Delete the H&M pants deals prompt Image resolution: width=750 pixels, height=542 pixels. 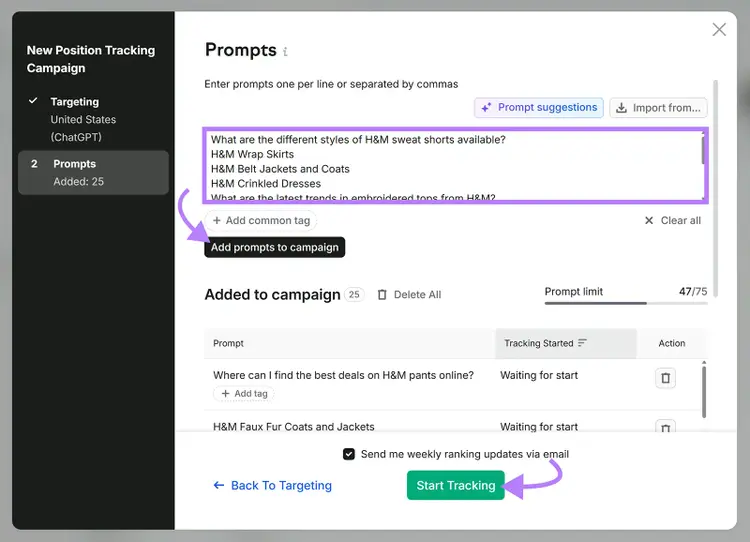tap(665, 378)
